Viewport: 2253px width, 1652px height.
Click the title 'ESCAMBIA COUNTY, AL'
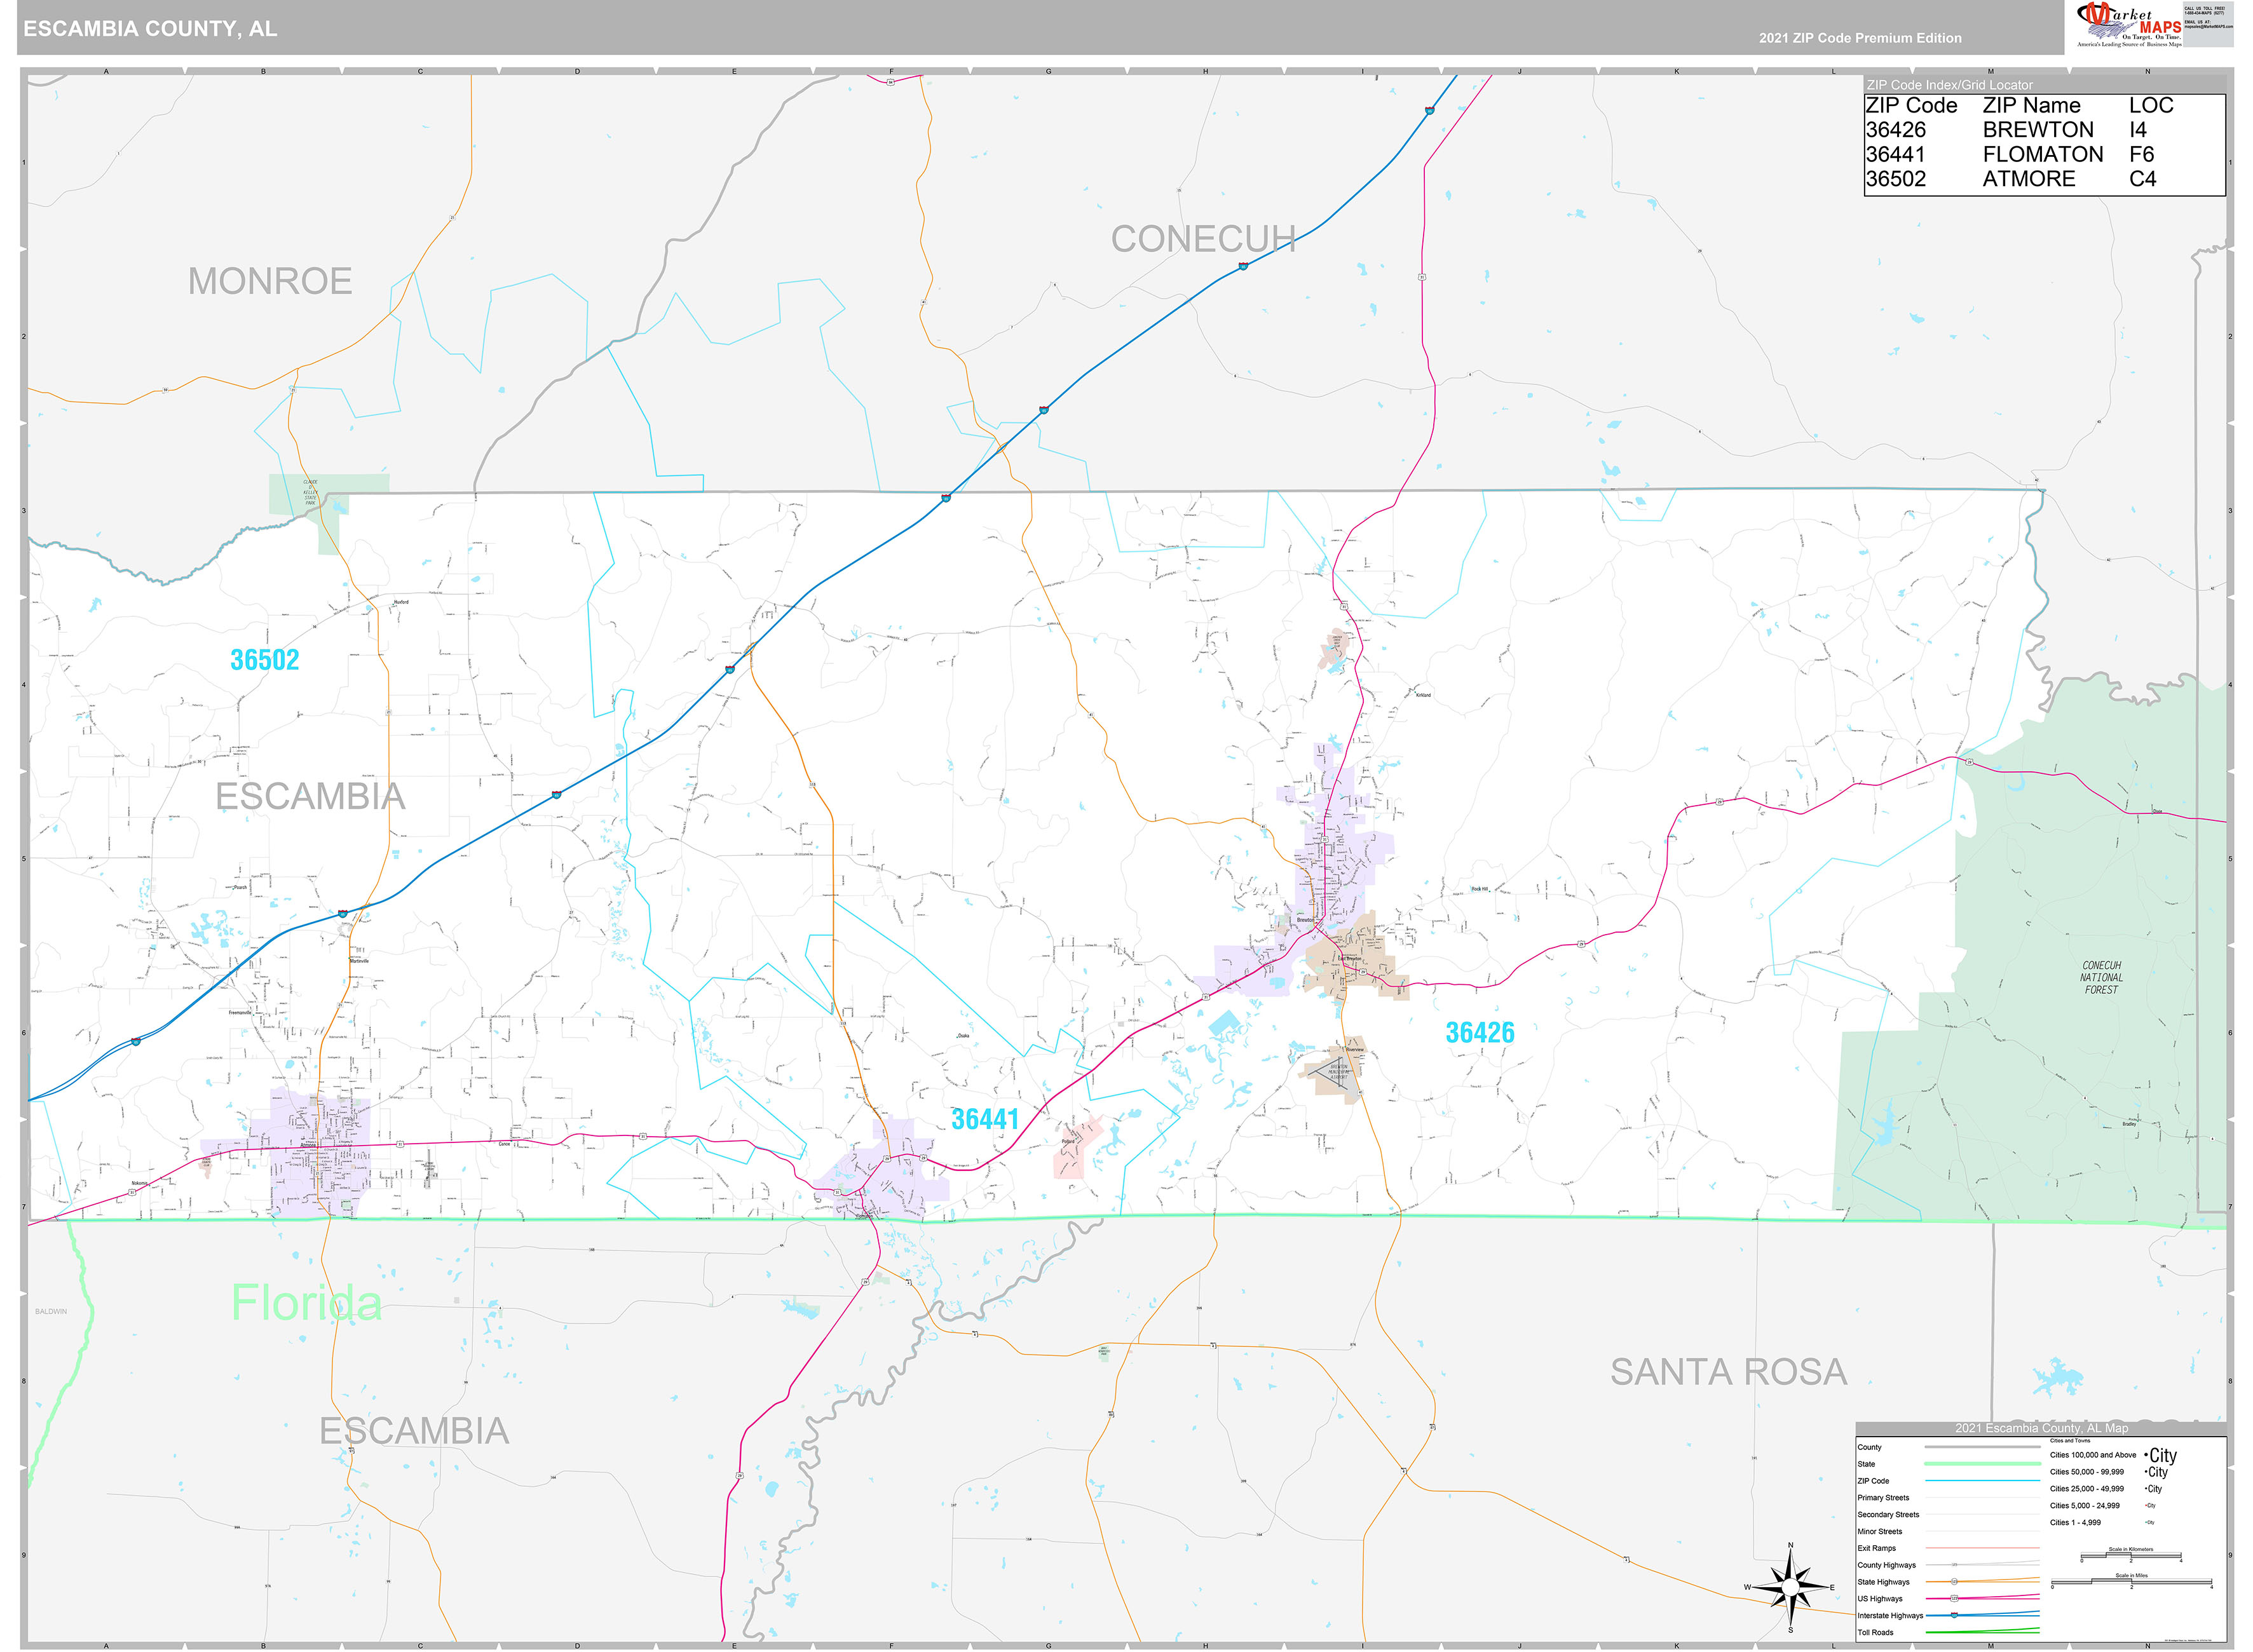click(150, 29)
